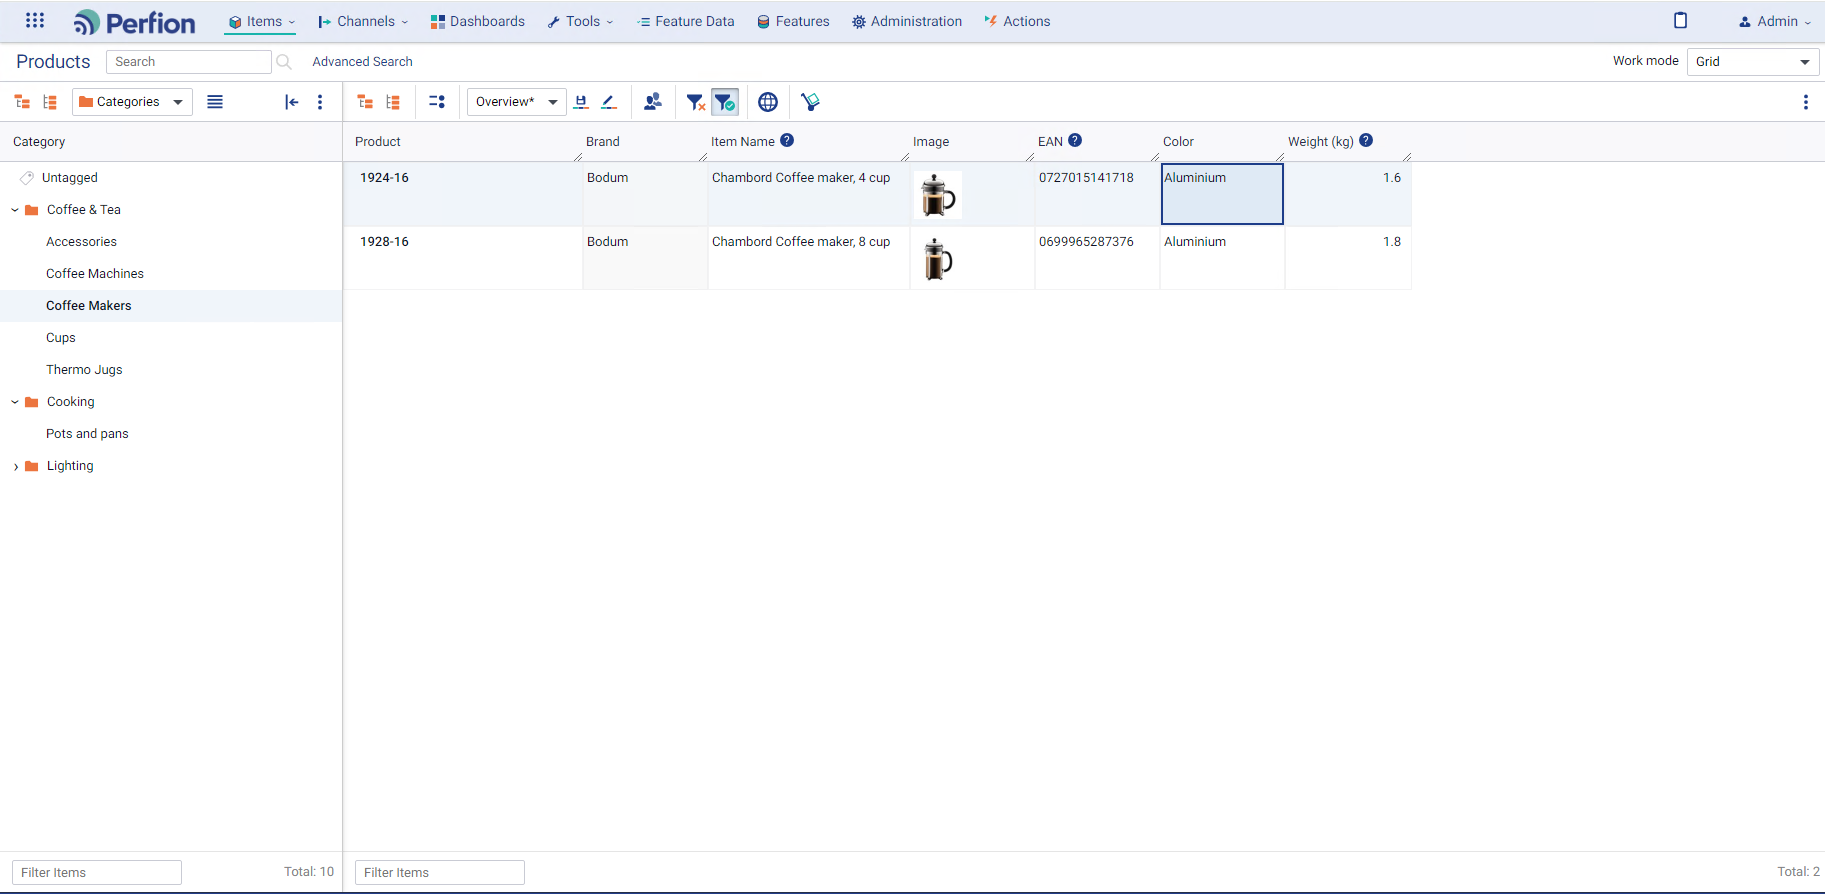Click the grid configuration sliders icon
This screenshot has width=1826, height=894.
coord(437,102)
